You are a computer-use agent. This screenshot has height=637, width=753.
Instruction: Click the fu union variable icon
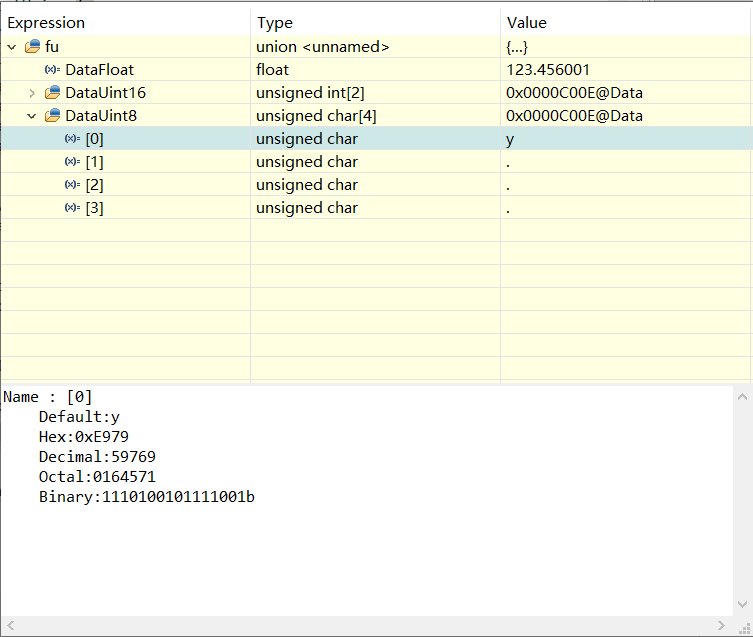pos(33,47)
